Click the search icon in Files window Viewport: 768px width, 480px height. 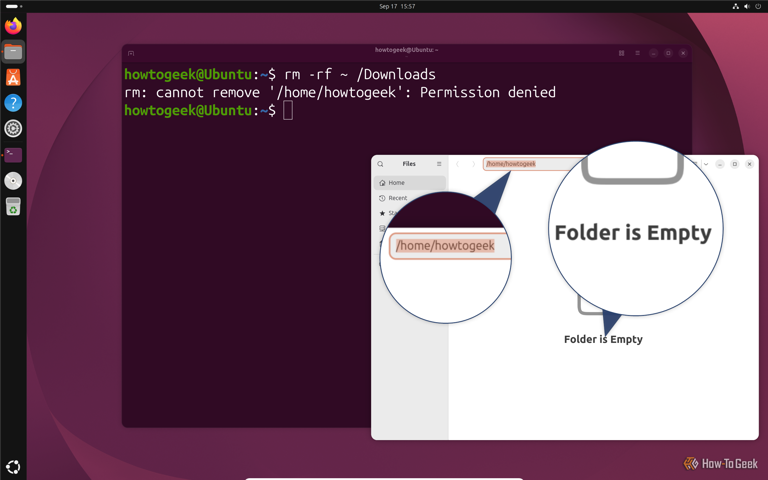[x=381, y=164]
